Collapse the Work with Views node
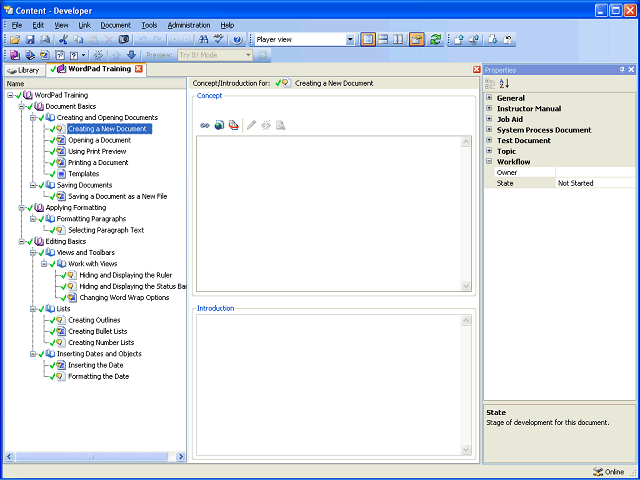Screen dimensions: 640x480 tap(44, 264)
